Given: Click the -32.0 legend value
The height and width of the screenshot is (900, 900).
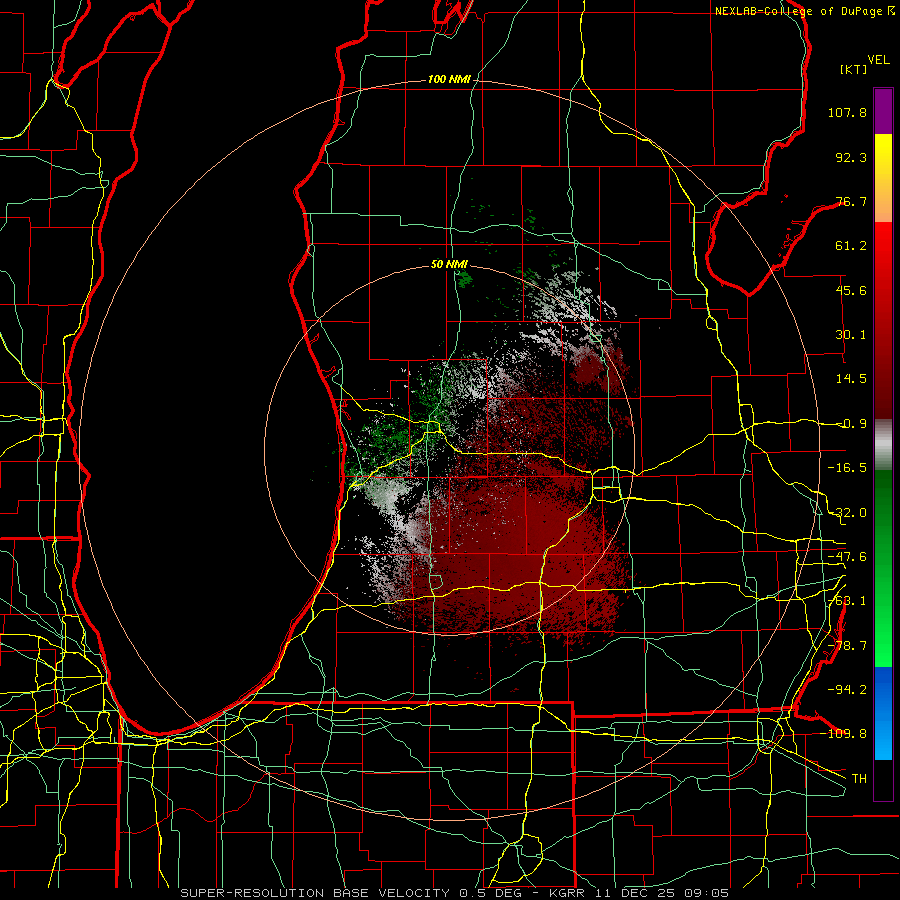Looking at the screenshot, I should (847, 513).
